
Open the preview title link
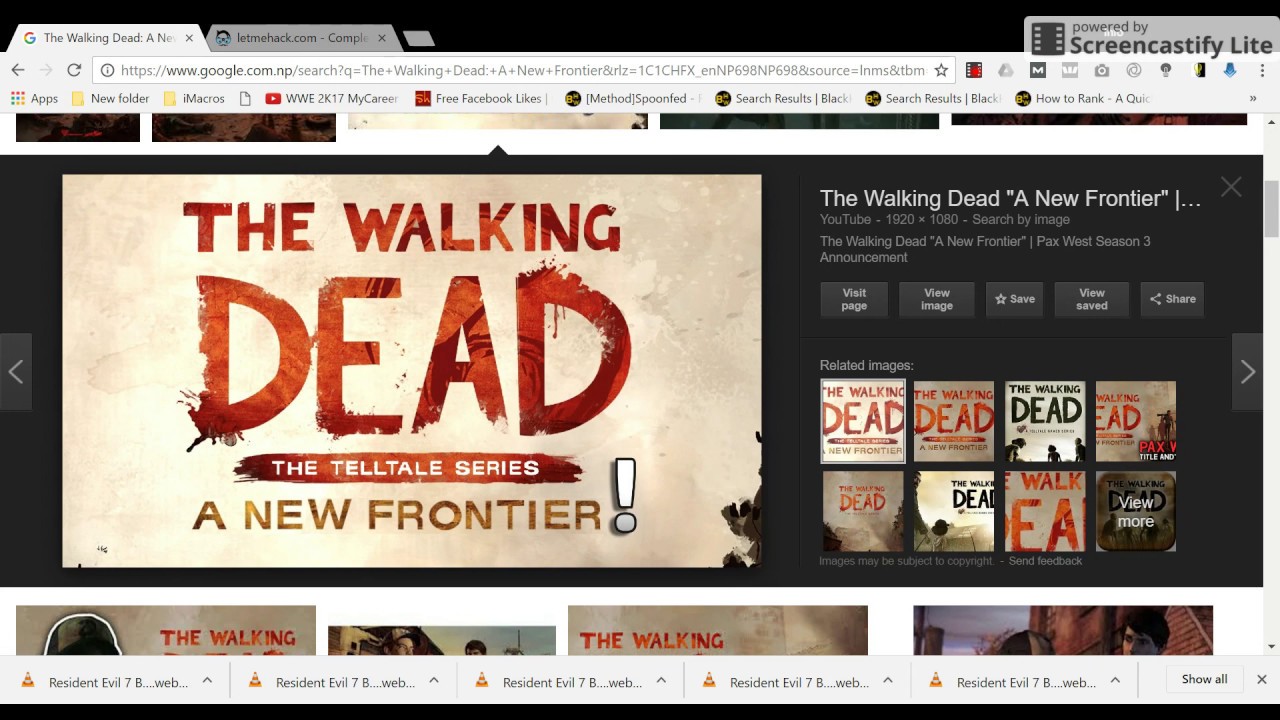(x=1010, y=198)
